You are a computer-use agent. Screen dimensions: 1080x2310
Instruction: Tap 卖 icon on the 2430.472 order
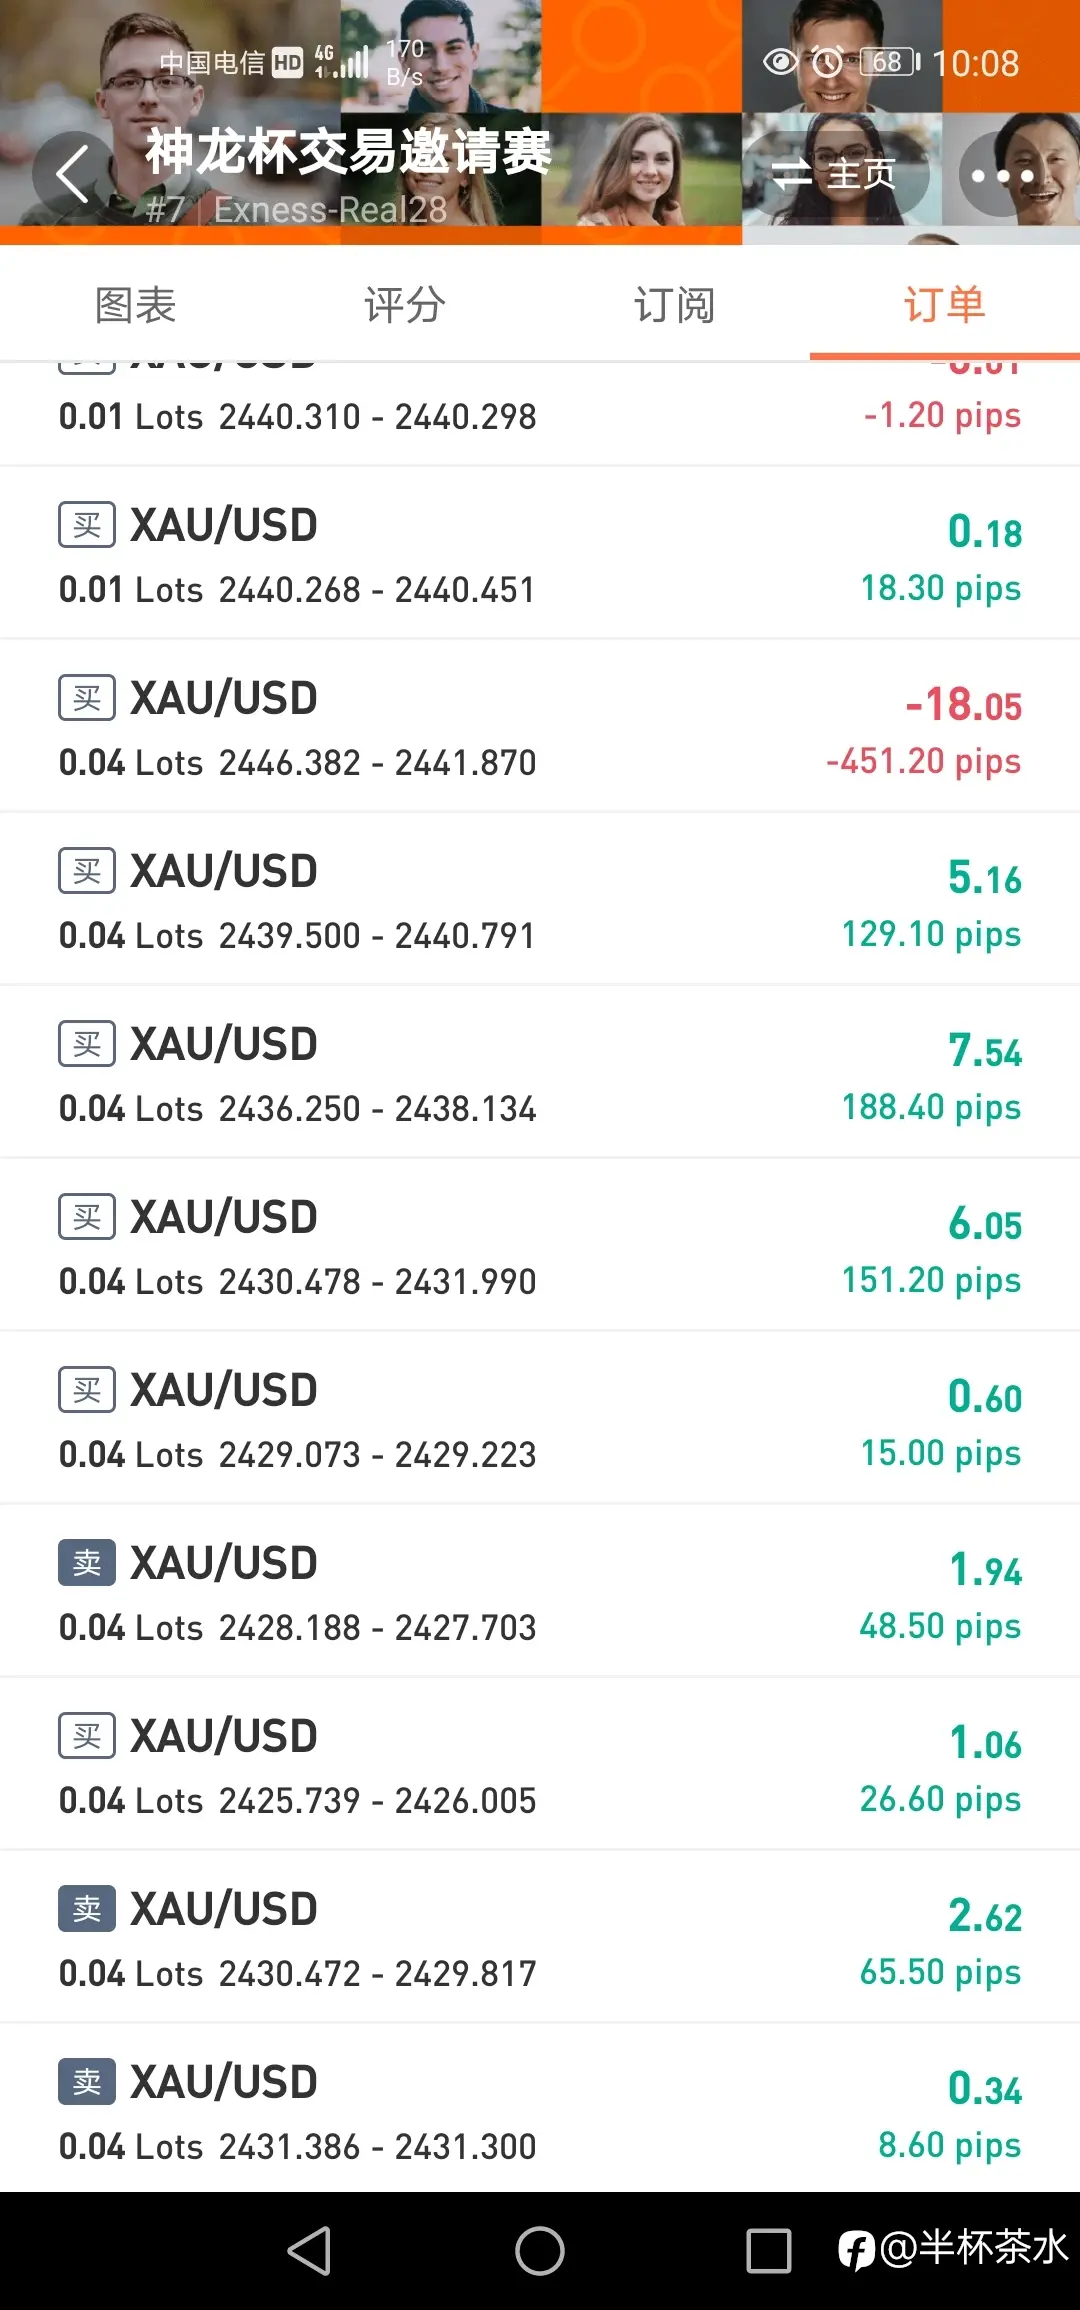click(87, 1909)
